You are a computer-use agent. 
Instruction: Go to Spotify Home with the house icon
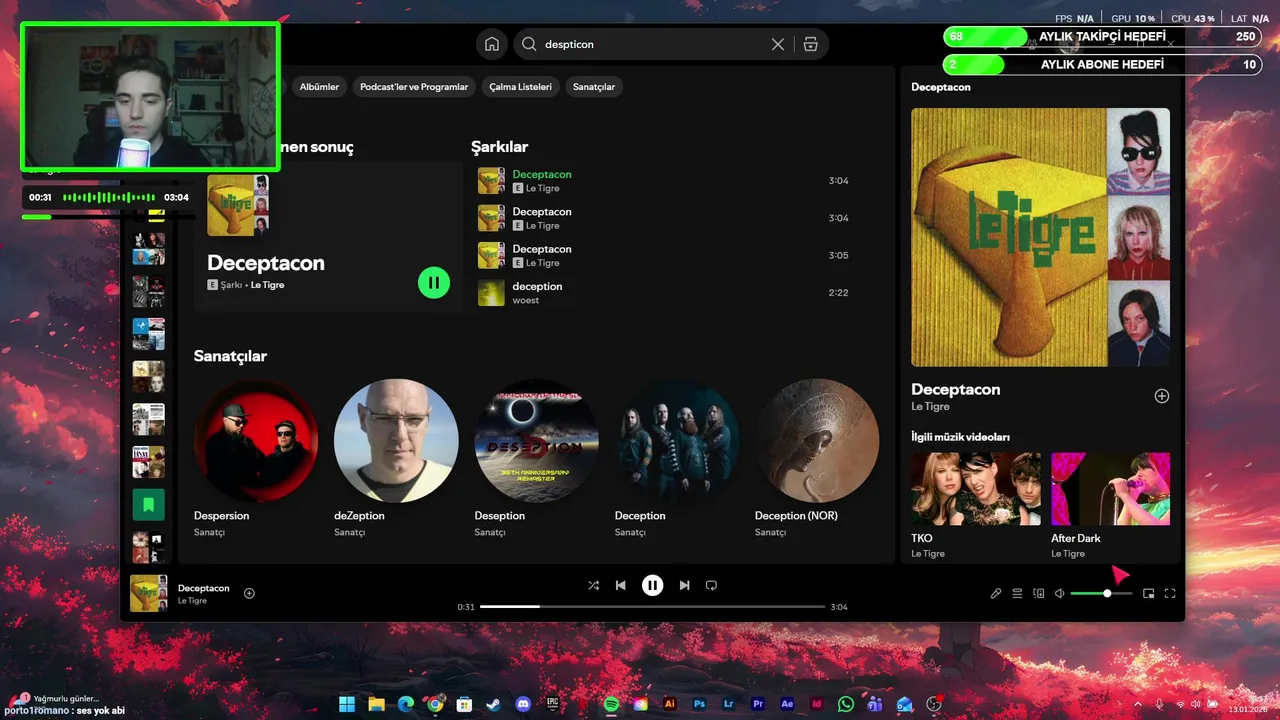(492, 44)
